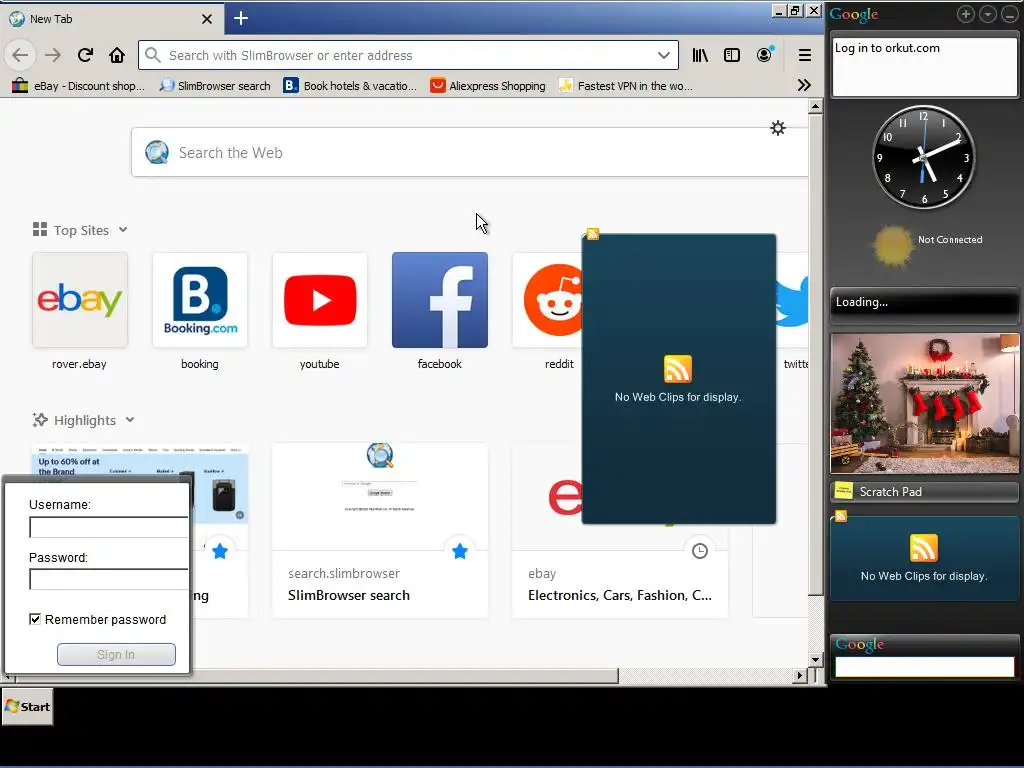The width and height of the screenshot is (1024, 768).
Task: Open the hamburger application menu
Action: coord(805,56)
